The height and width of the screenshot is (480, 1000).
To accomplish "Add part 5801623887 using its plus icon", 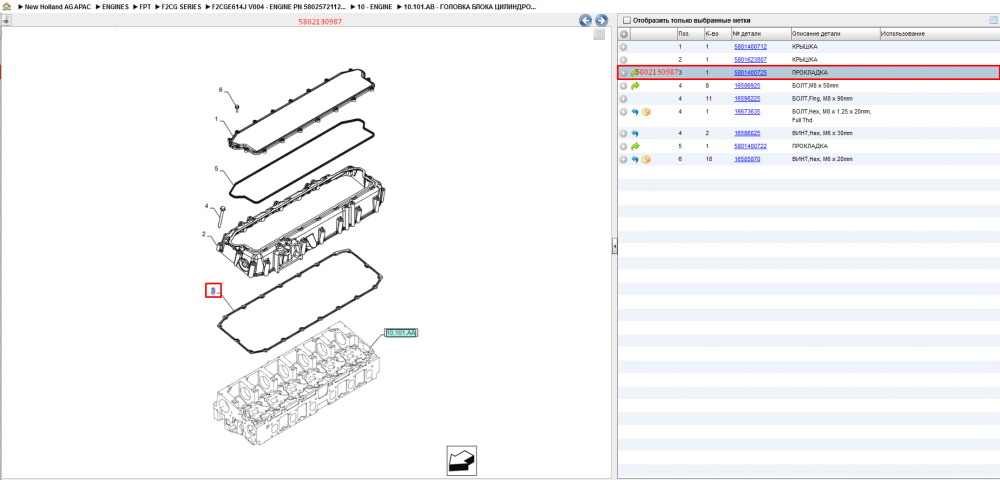I will [x=624, y=59].
